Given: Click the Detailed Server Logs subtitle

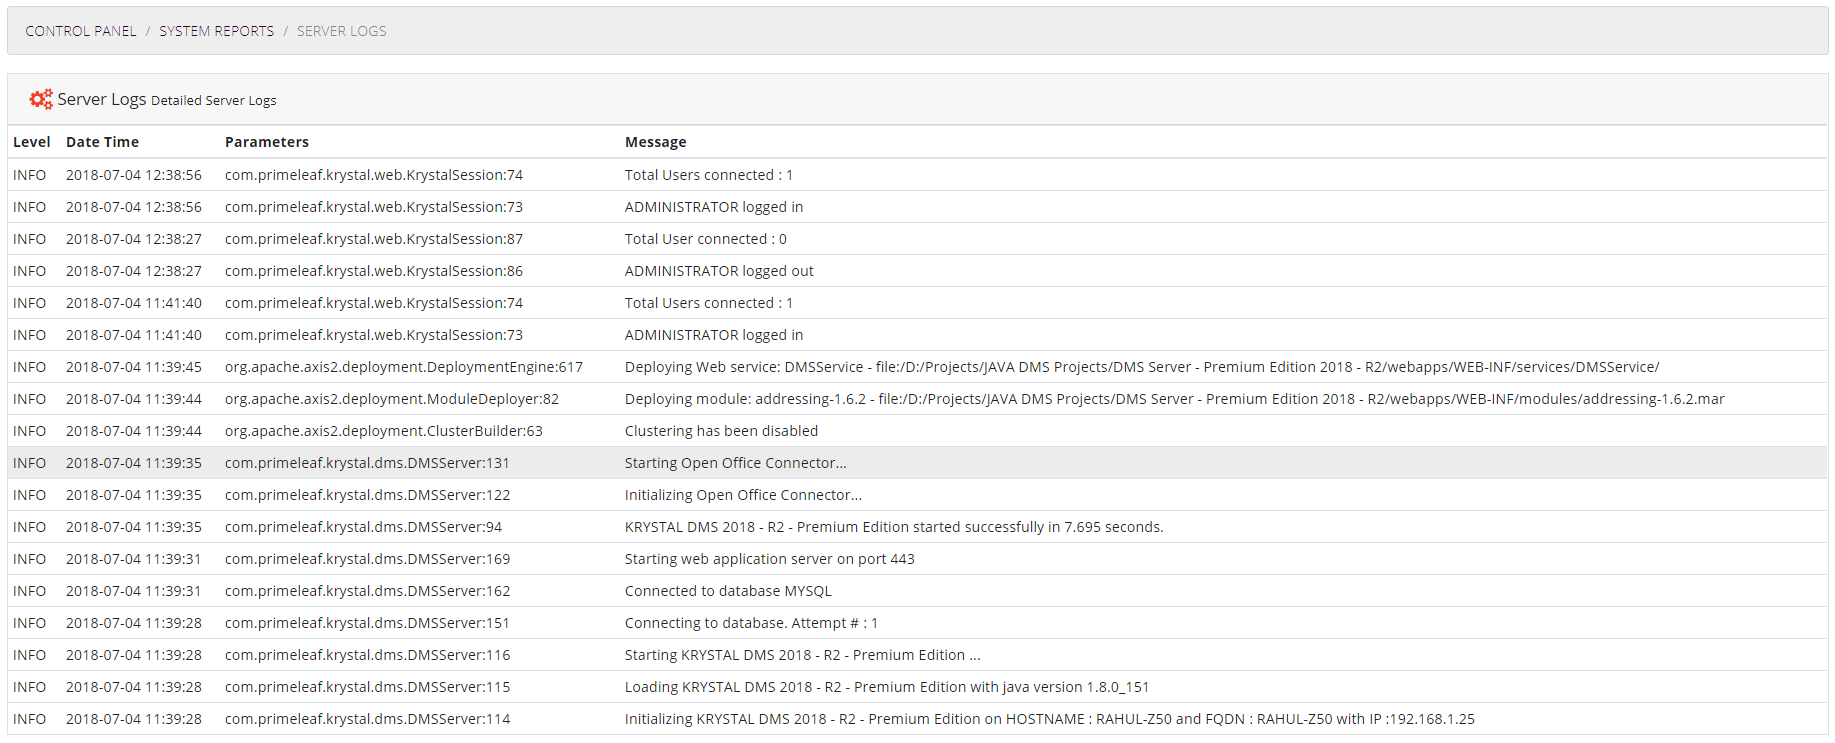Looking at the screenshot, I should click(x=214, y=100).
